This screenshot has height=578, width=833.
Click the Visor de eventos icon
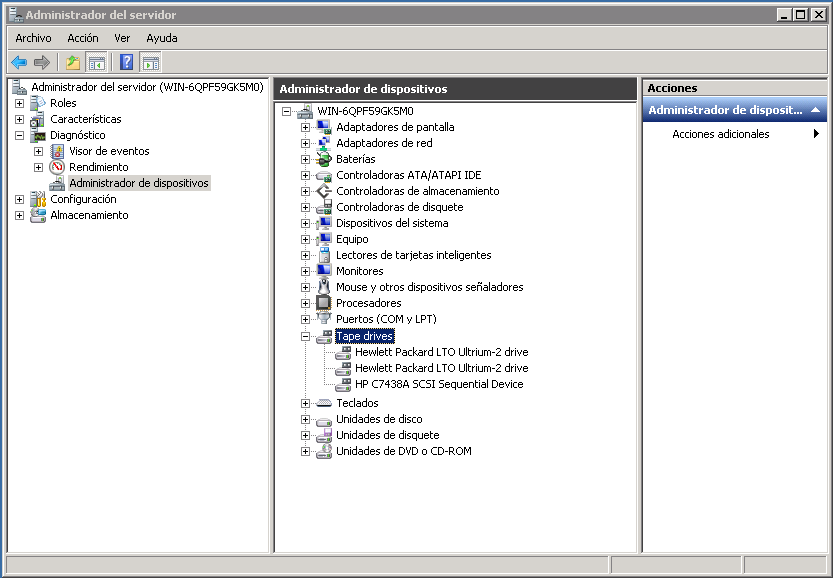57,151
